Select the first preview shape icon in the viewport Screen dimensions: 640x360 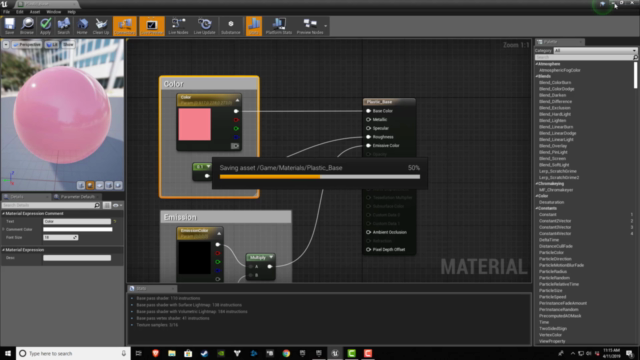coord(81,185)
